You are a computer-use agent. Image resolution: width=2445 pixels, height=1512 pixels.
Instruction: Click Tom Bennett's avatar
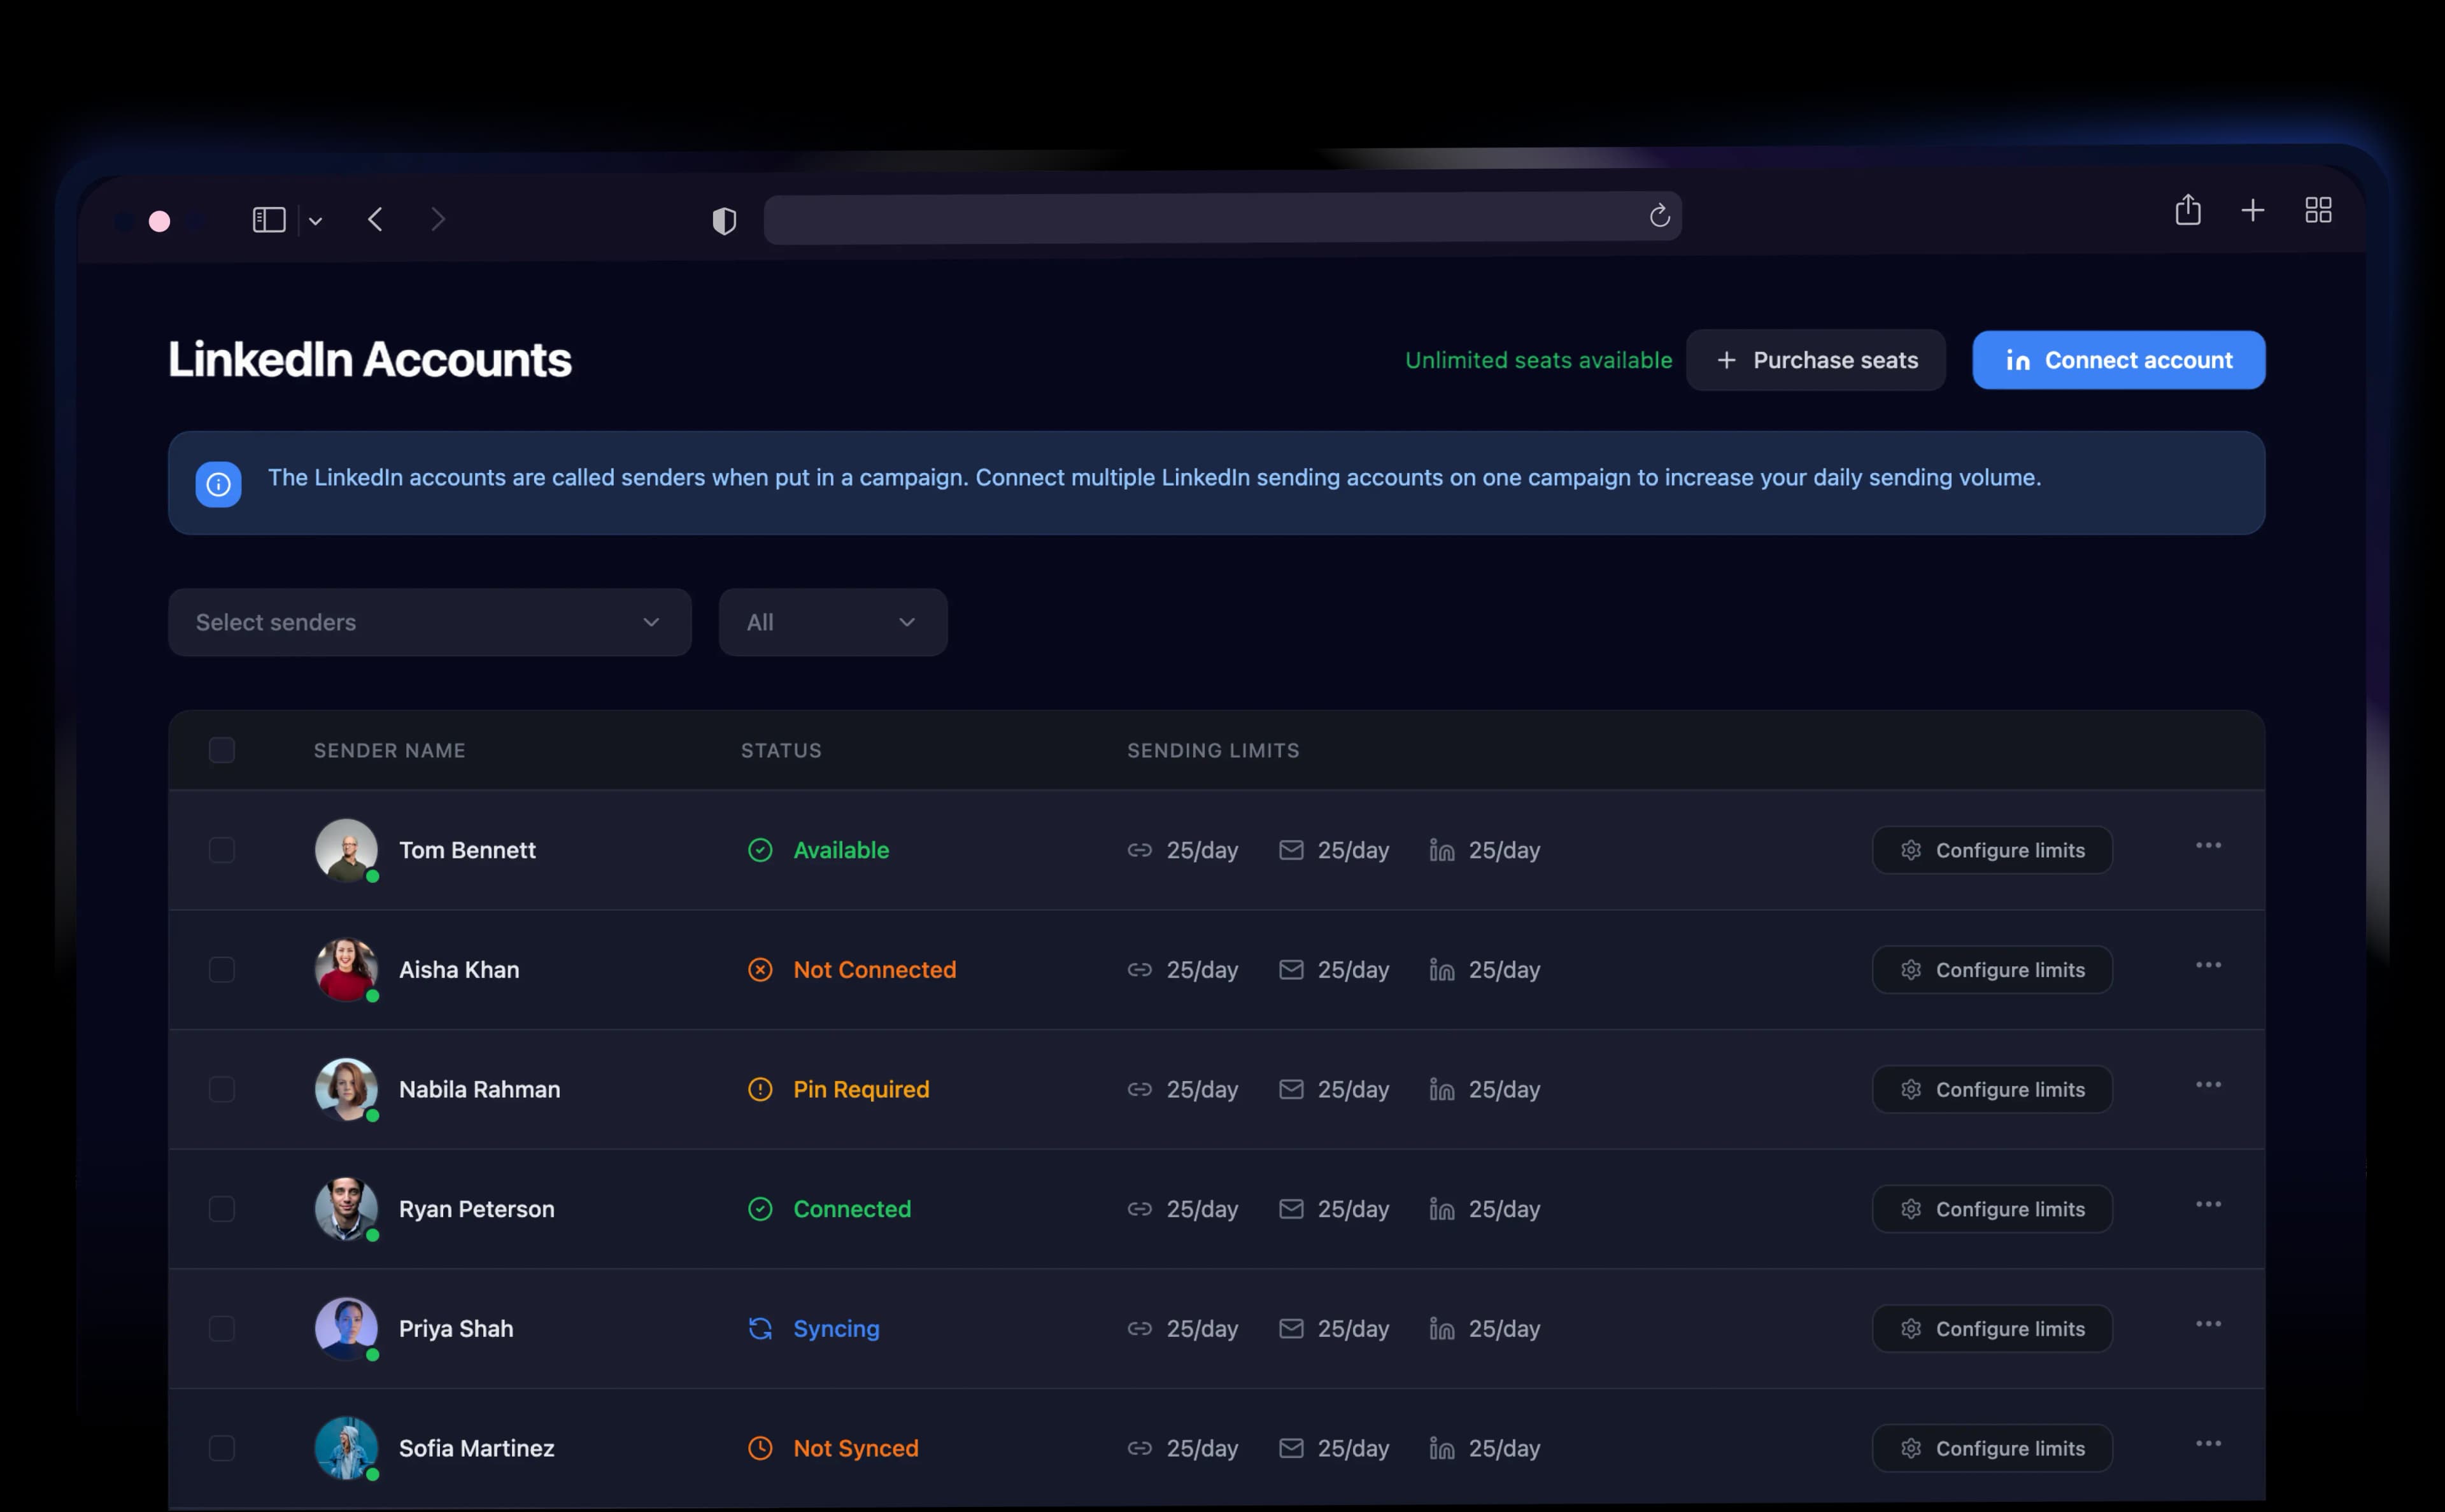tap(346, 850)
